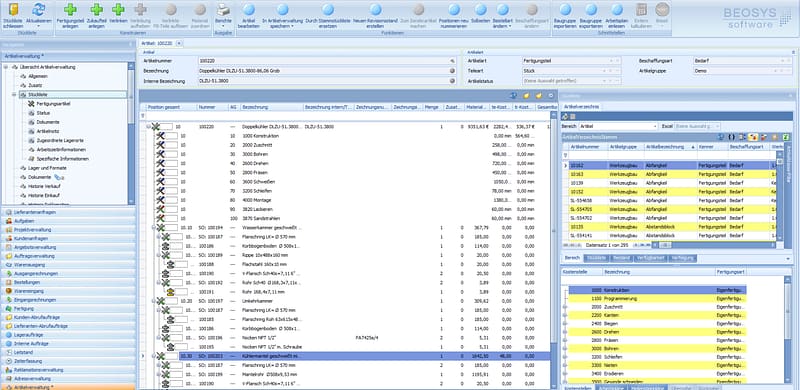Switch to the Bestand tab in the right panel
This screenshot has width=800, height=390.
(621, 258)
